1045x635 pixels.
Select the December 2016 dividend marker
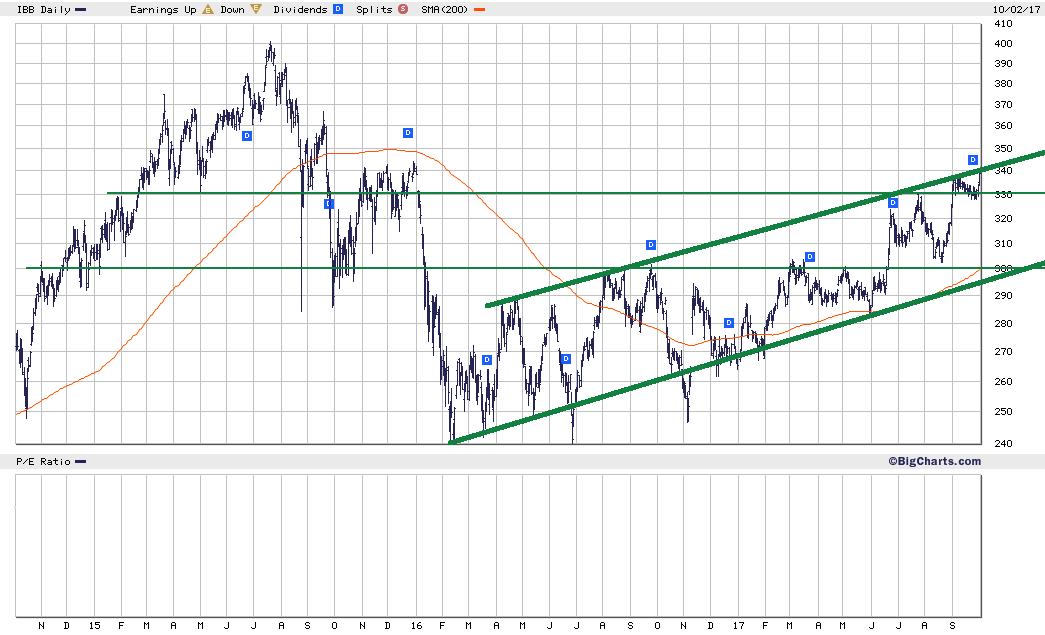tap(728, 323)
